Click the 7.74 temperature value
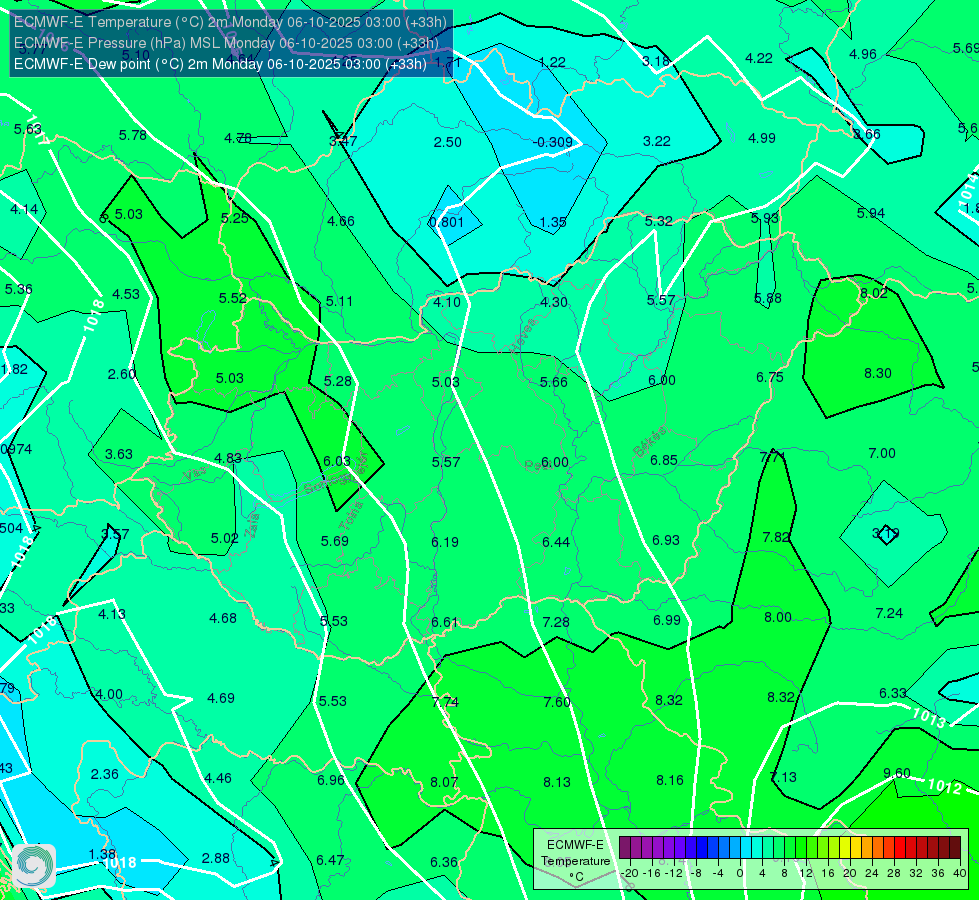The image size is (979, 900). coord(446,702)
